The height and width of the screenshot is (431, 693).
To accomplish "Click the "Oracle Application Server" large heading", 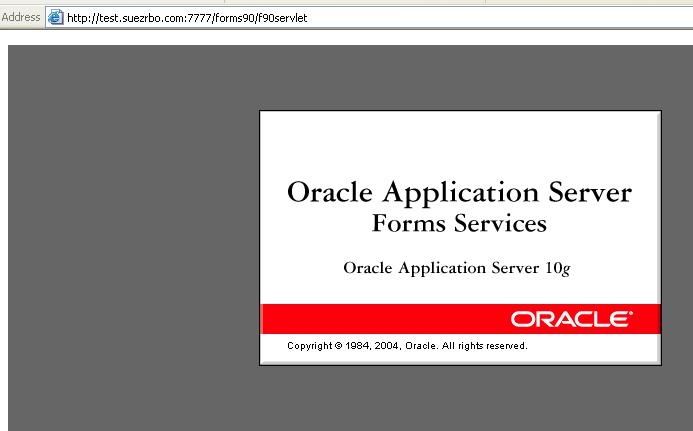I will (x=459, y=192).
